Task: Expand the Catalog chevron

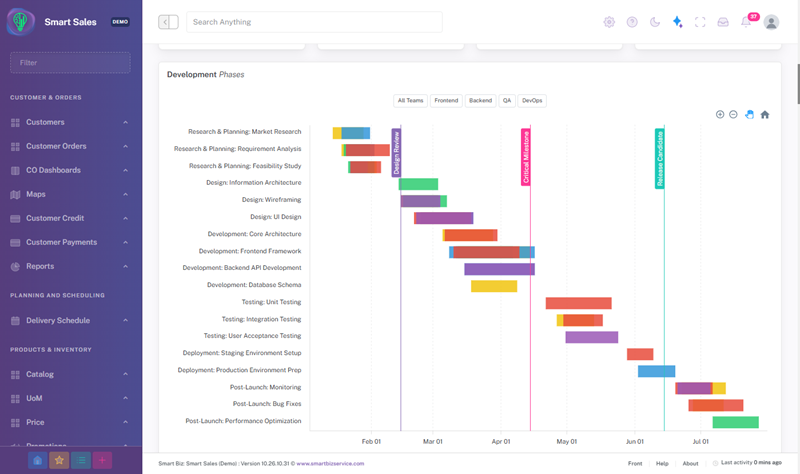Action: pos(126,375)
